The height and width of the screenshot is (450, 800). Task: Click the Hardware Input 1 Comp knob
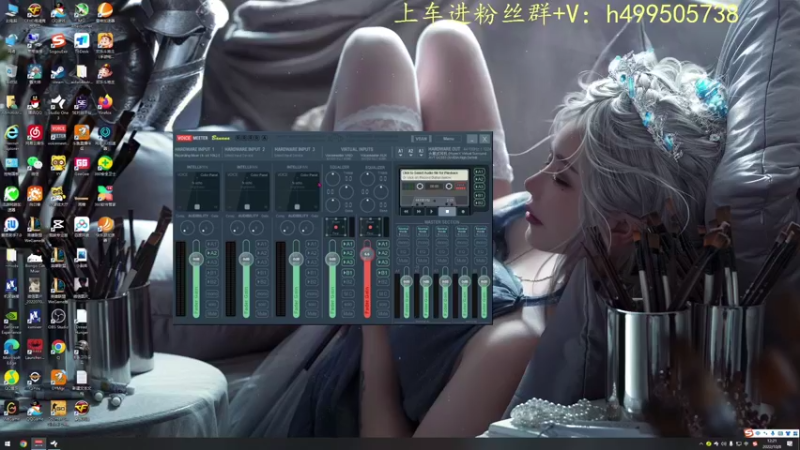pos(187,228)
